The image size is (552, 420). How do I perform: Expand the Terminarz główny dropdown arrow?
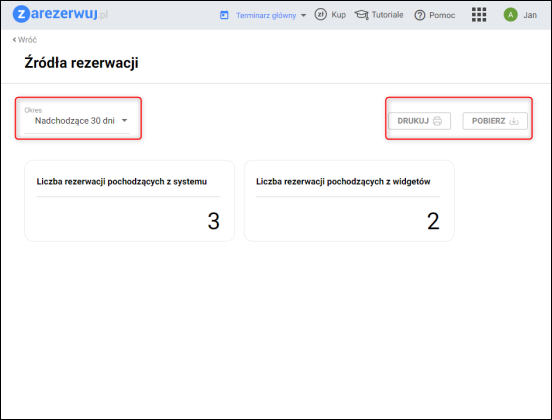[303, 15]
